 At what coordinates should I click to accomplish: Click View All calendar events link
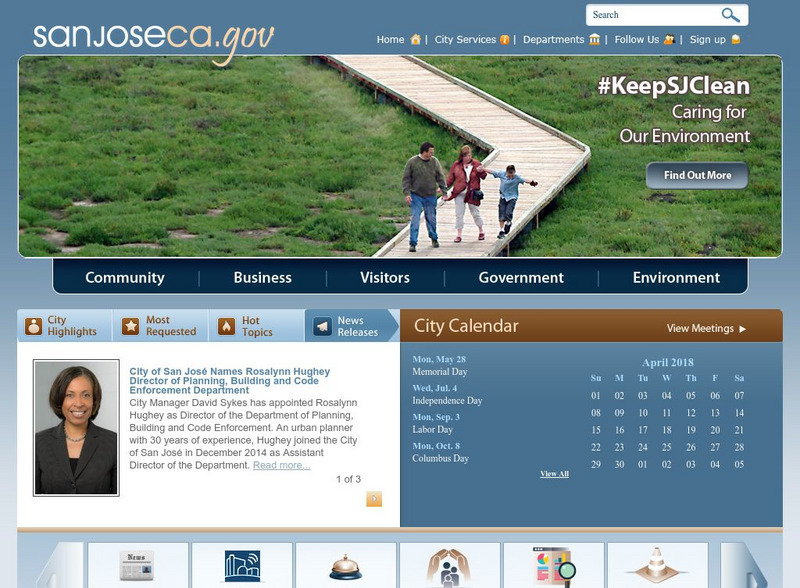pyautogui.click(x=554, y=474)
